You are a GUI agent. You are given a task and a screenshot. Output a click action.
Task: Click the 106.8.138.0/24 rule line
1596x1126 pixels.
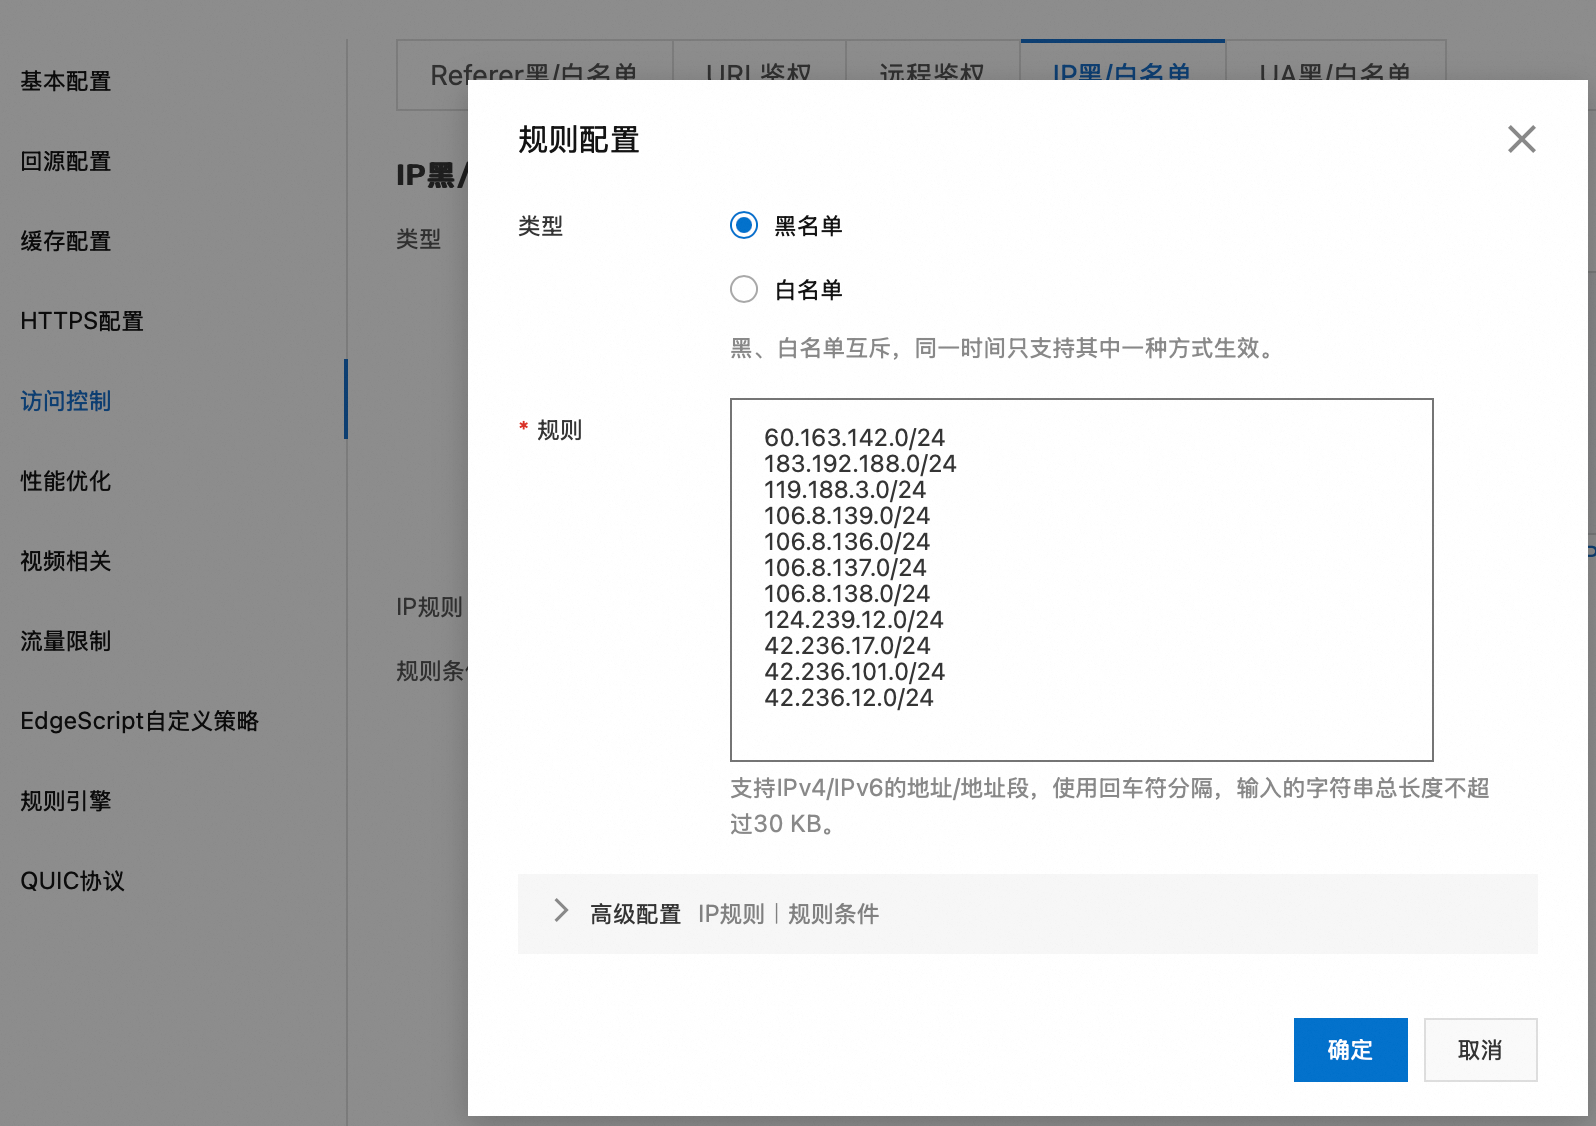pyautogui.click(x=847, y=594)
